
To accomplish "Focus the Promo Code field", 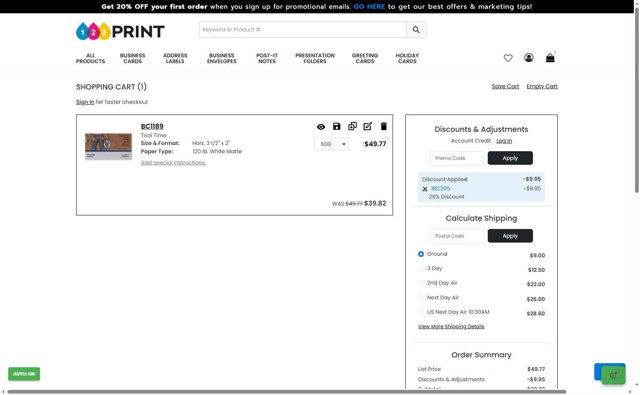I will (457, 158).
